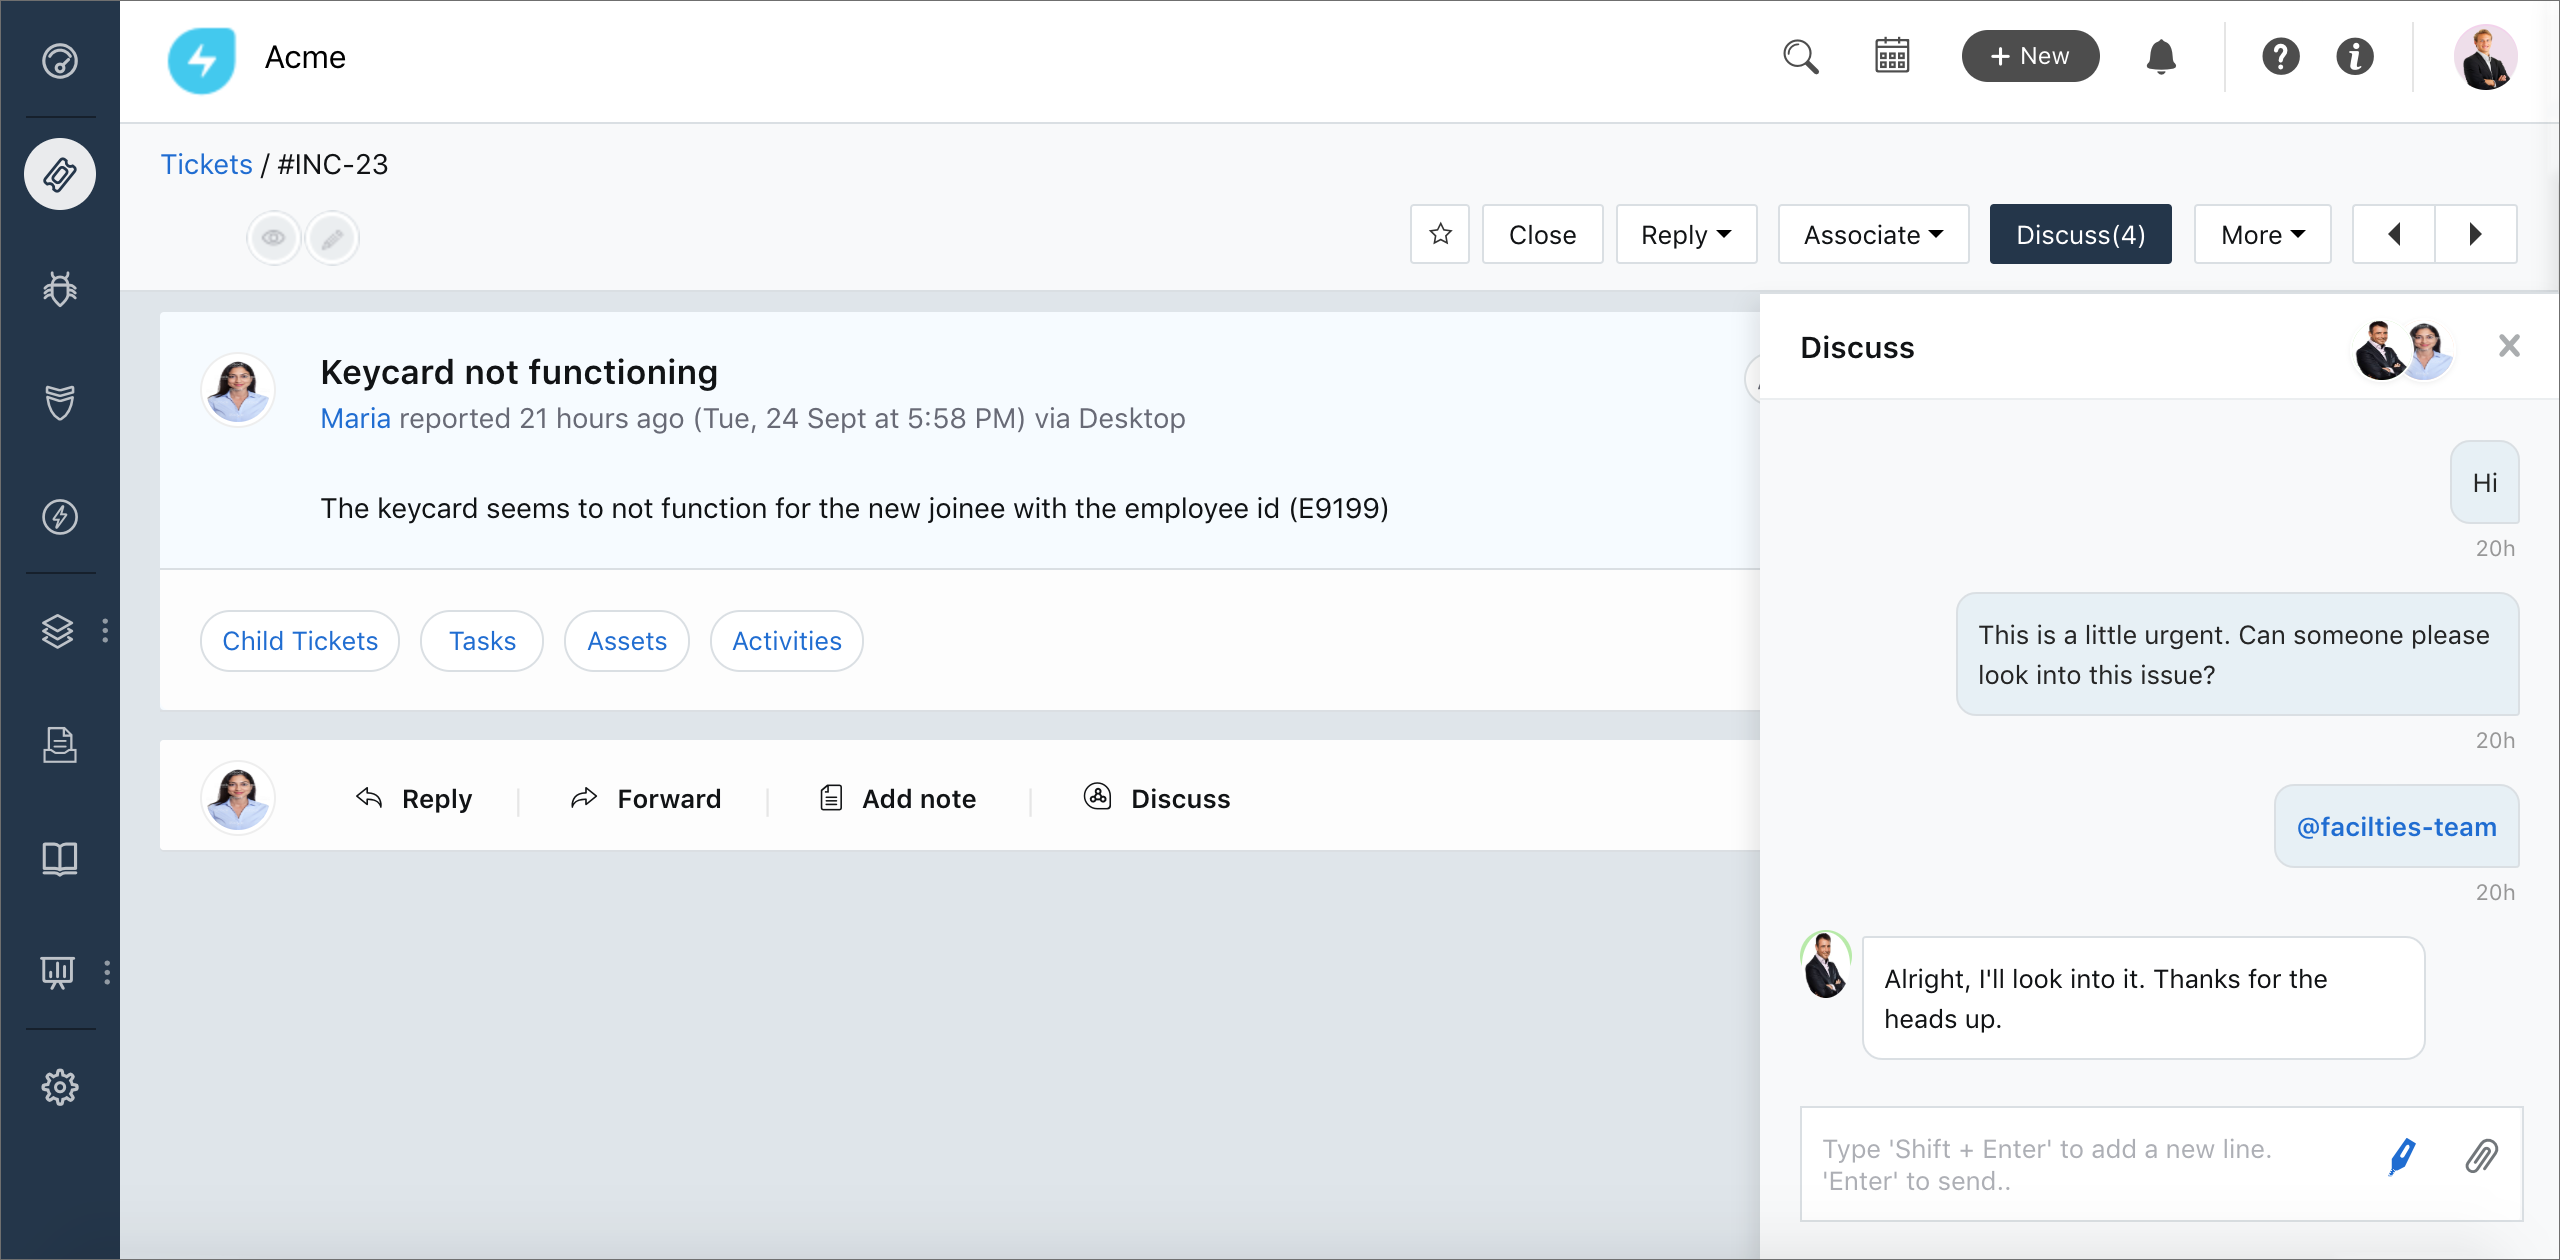Attach a file with paperclip icon
Viewport: 2560px width, 1260px height.
click(x=2481, y=1157)
